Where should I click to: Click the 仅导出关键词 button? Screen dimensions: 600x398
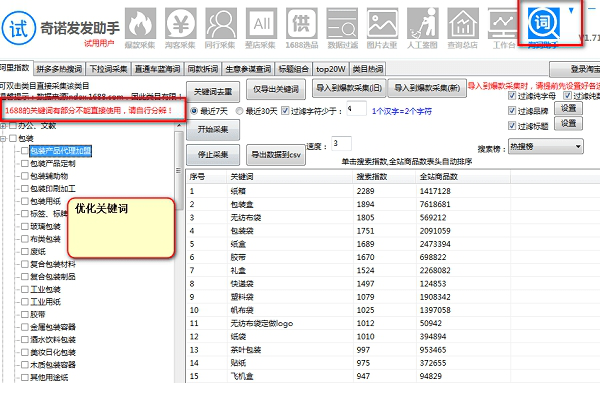click(x=276, y=89)
